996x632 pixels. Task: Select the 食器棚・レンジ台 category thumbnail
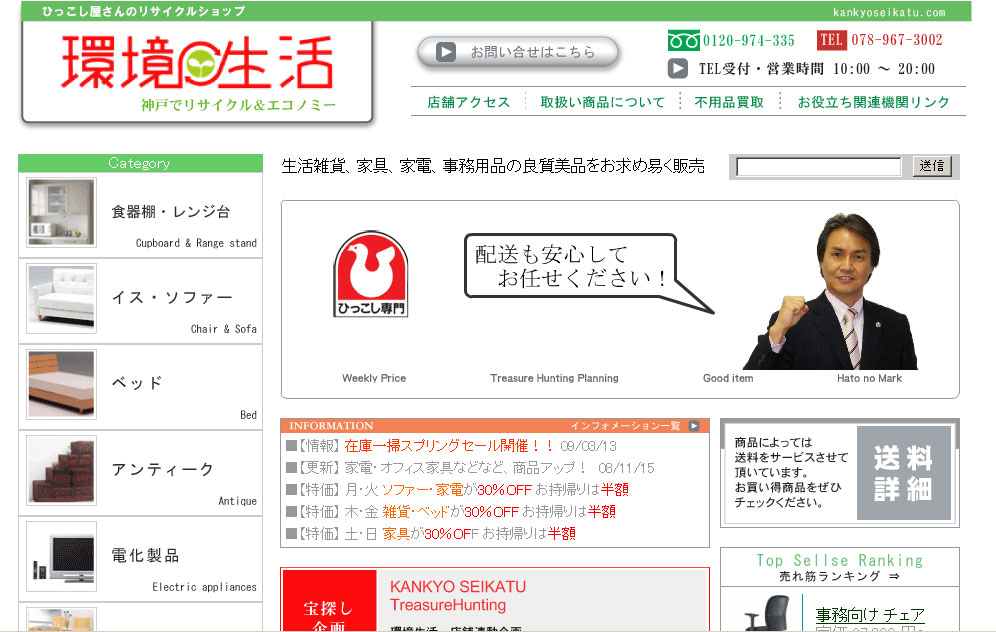click(x=62, y=212)
